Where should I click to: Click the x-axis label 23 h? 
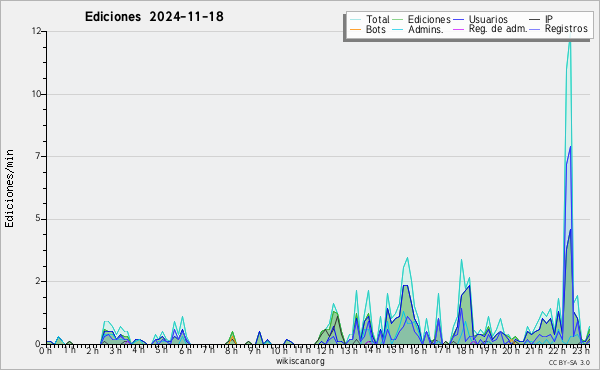581,350
